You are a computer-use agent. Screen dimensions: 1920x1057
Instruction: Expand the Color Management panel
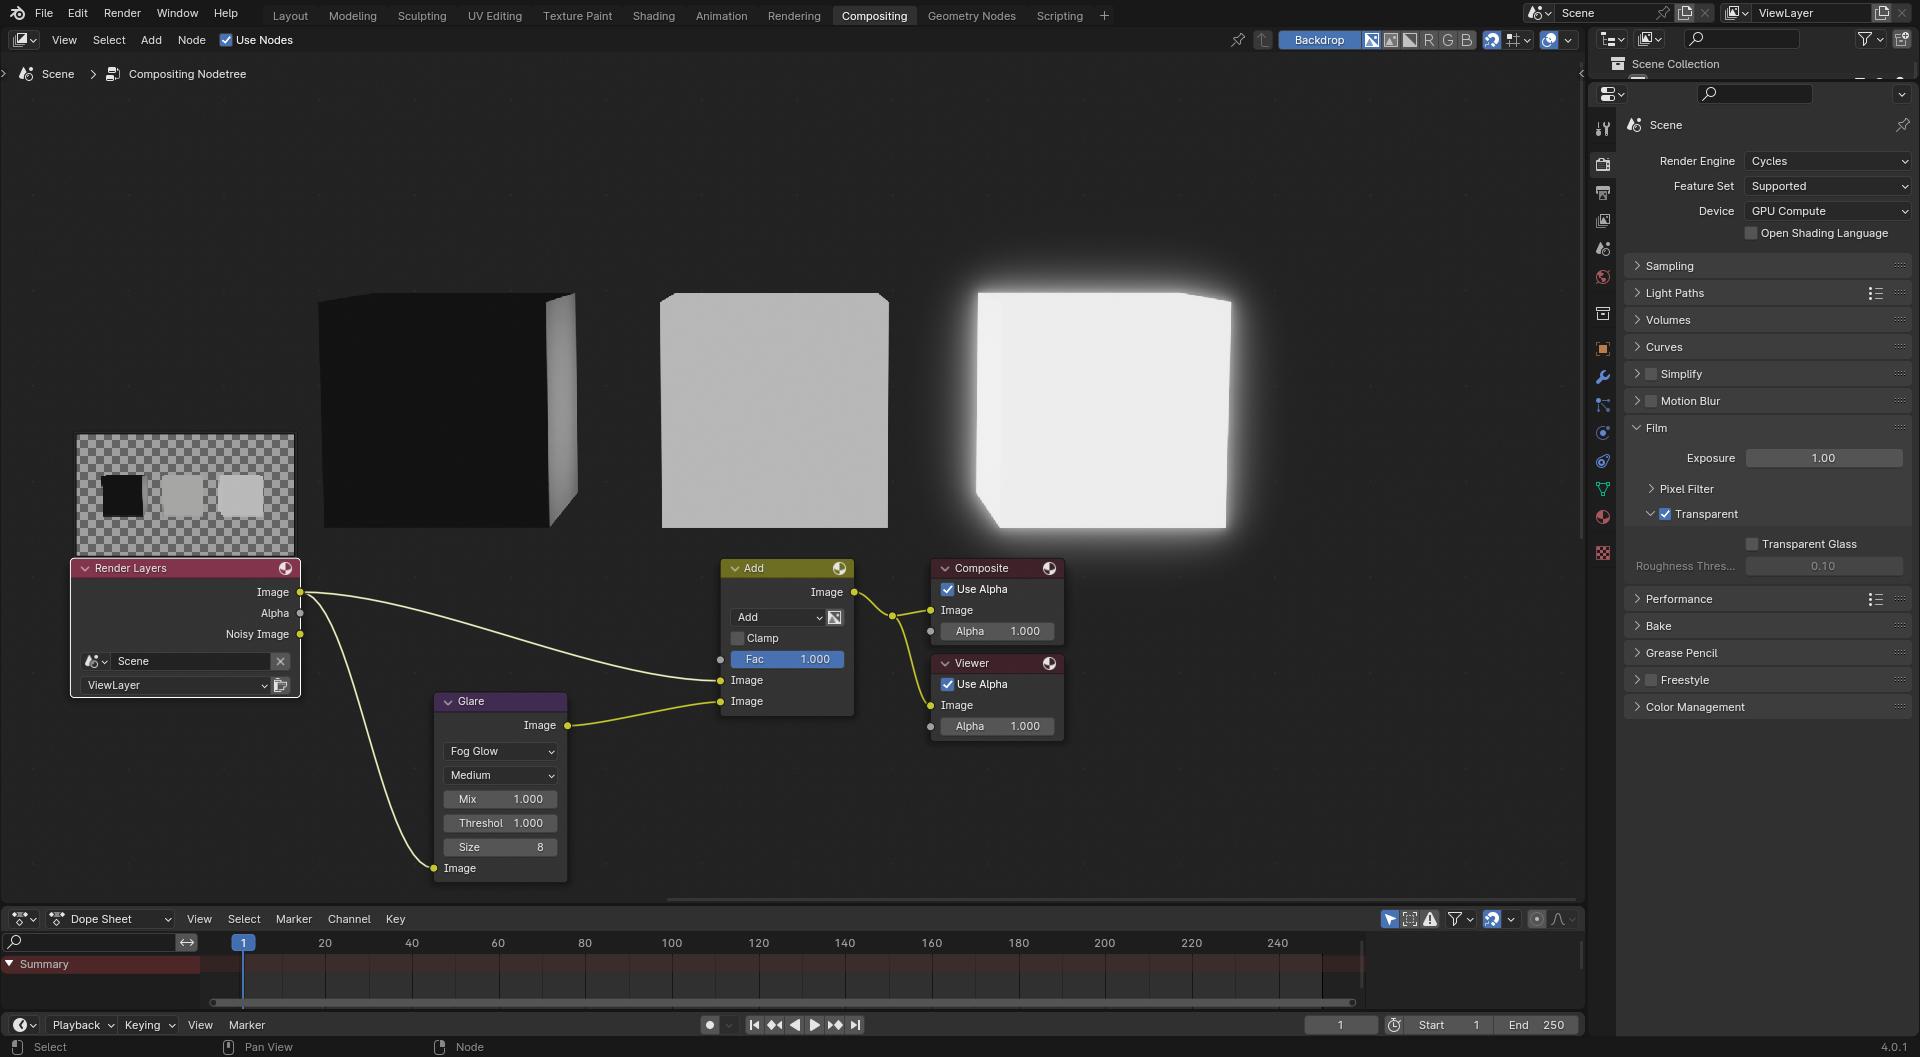(x=1768, y=707)
